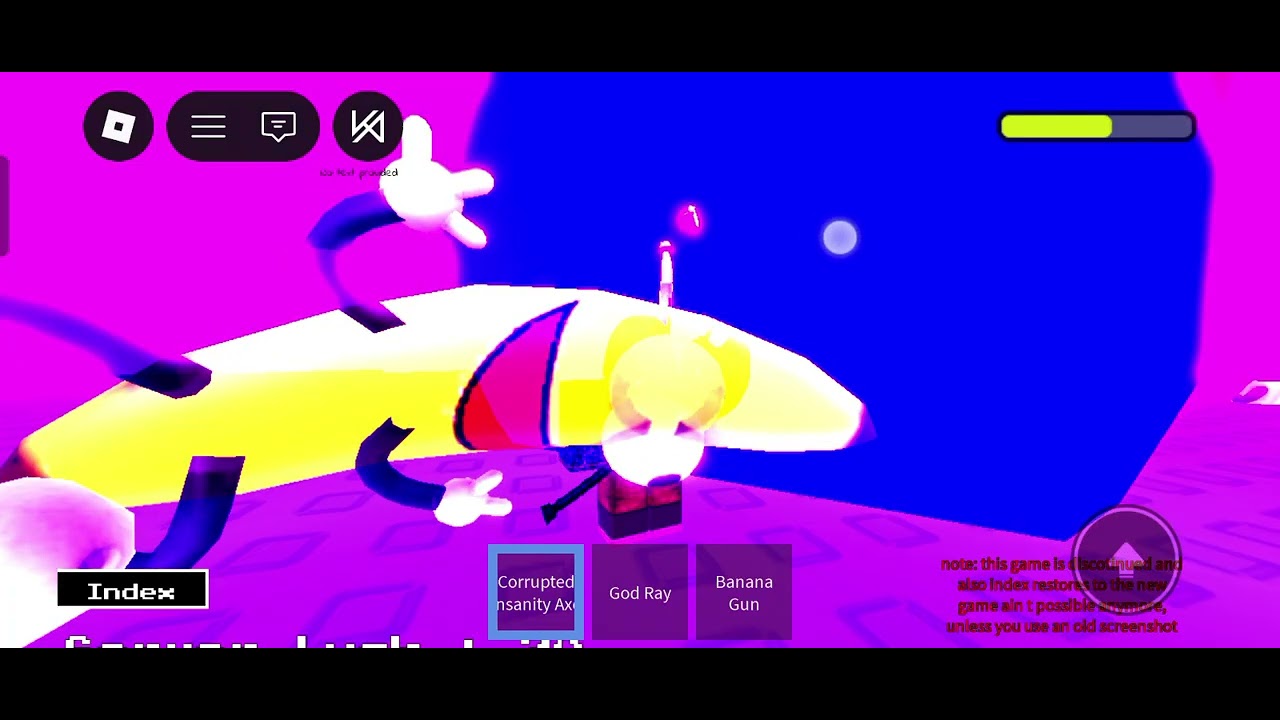Click the tiny label under KK icon
1280x720 pixels.
pos(359,173)
